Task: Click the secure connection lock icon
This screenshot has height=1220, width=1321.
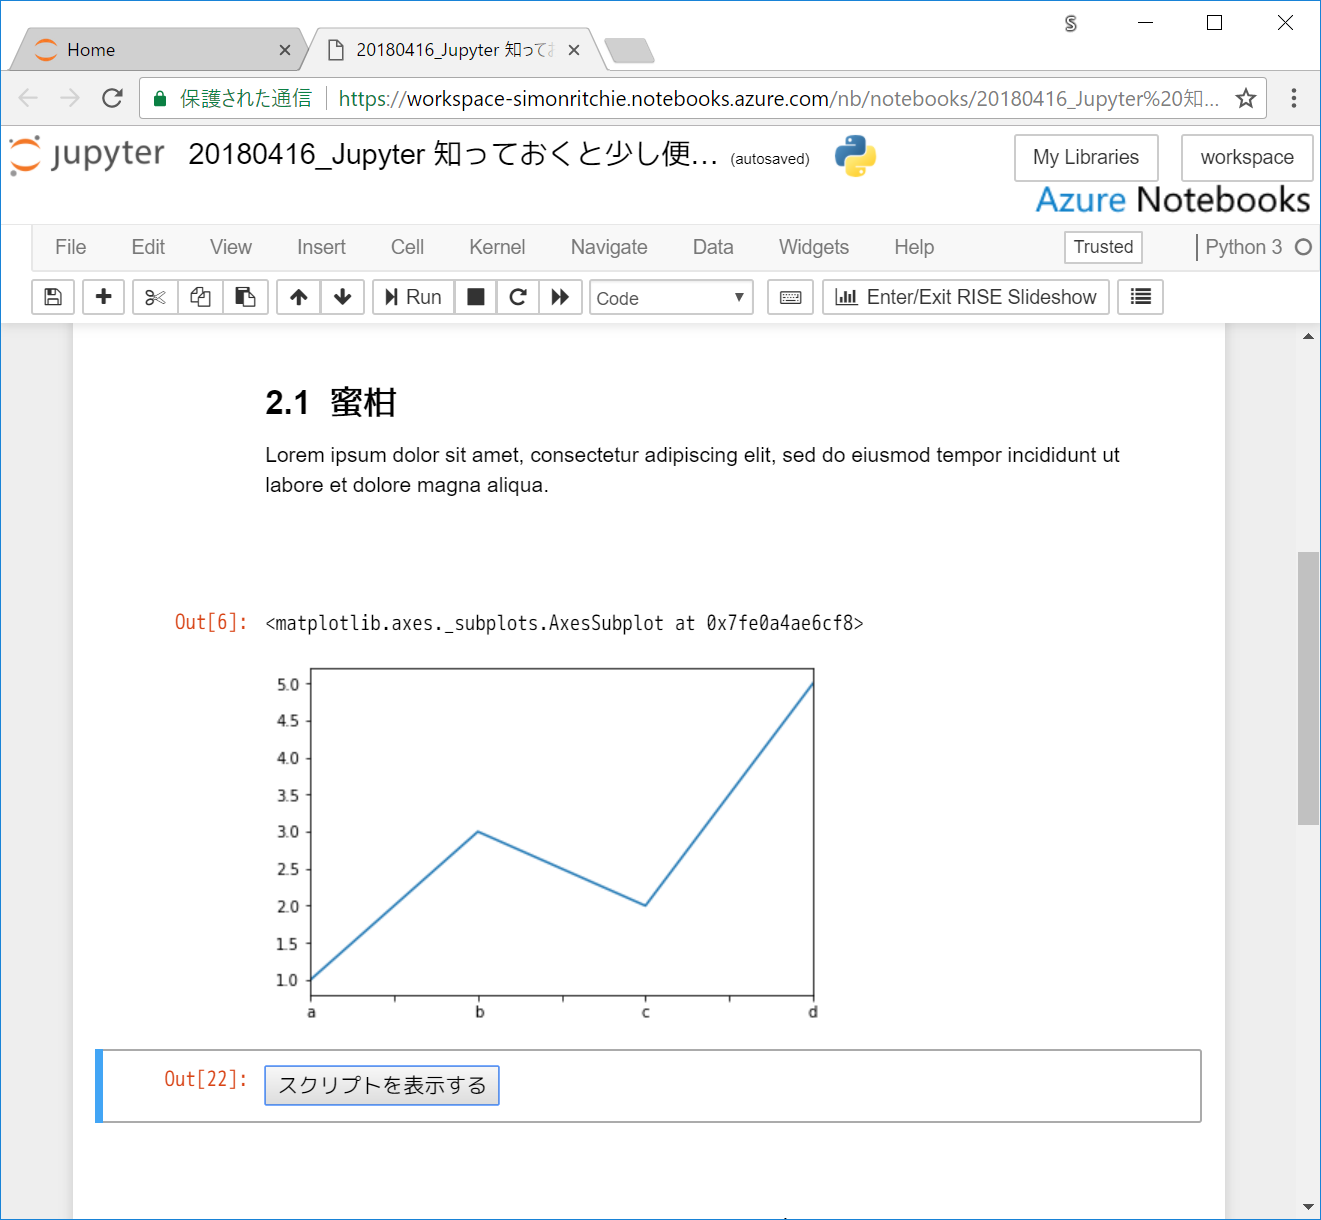Action: pos(159,99)
